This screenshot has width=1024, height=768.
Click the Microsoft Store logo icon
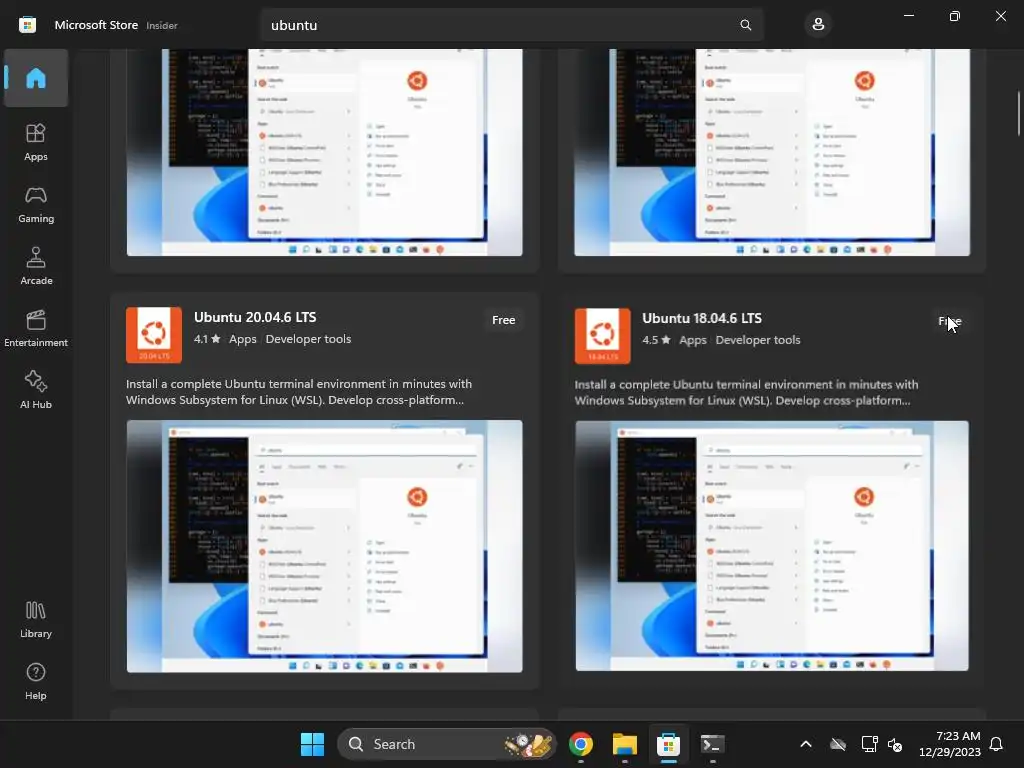[27, 25]
